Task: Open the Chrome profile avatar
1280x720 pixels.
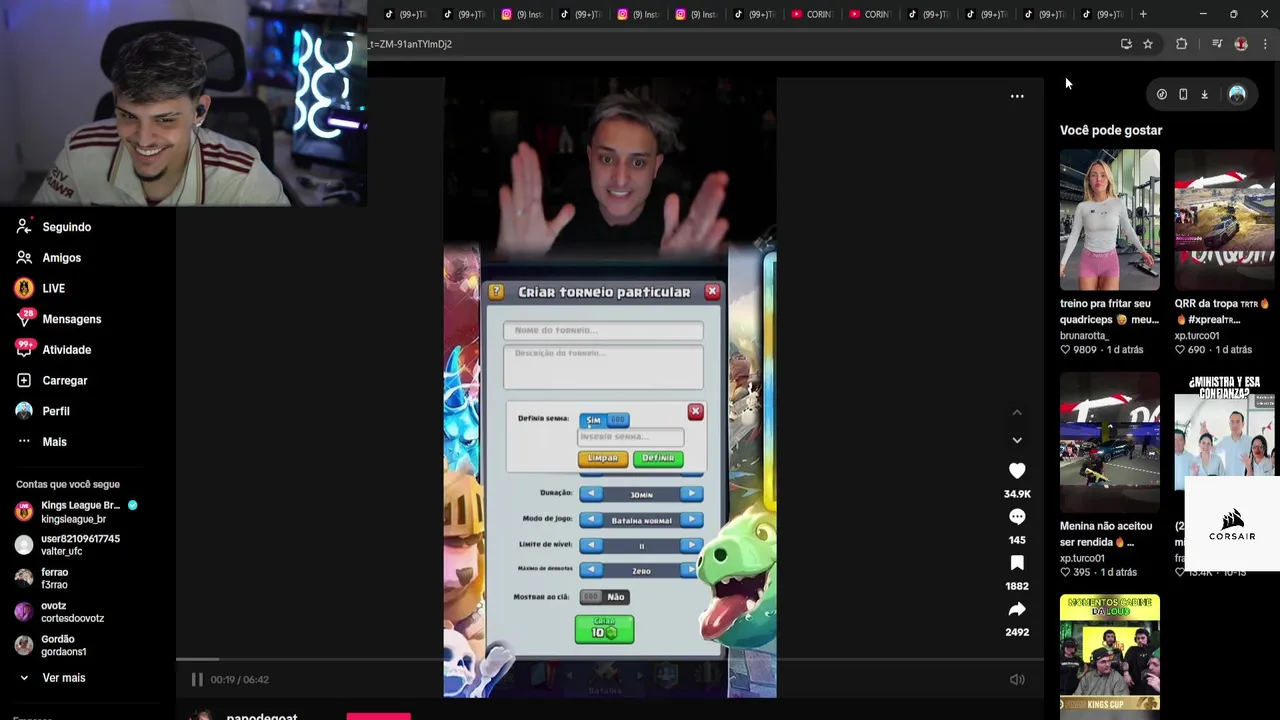Action: (1241, 44)
